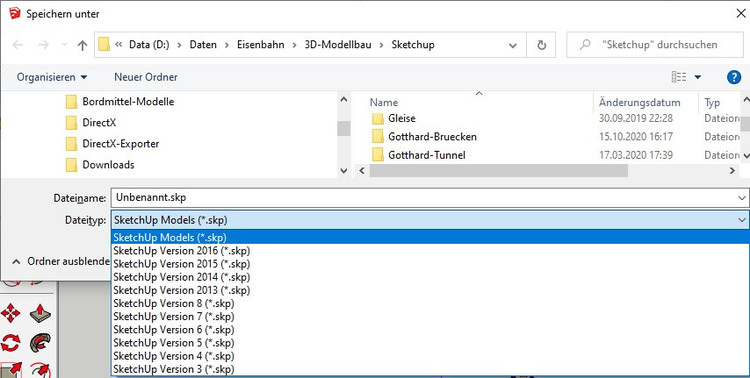750x378 pixels.
Task: Click the Gotthard-Bruecken folder icon
Action: coord(377,137)
